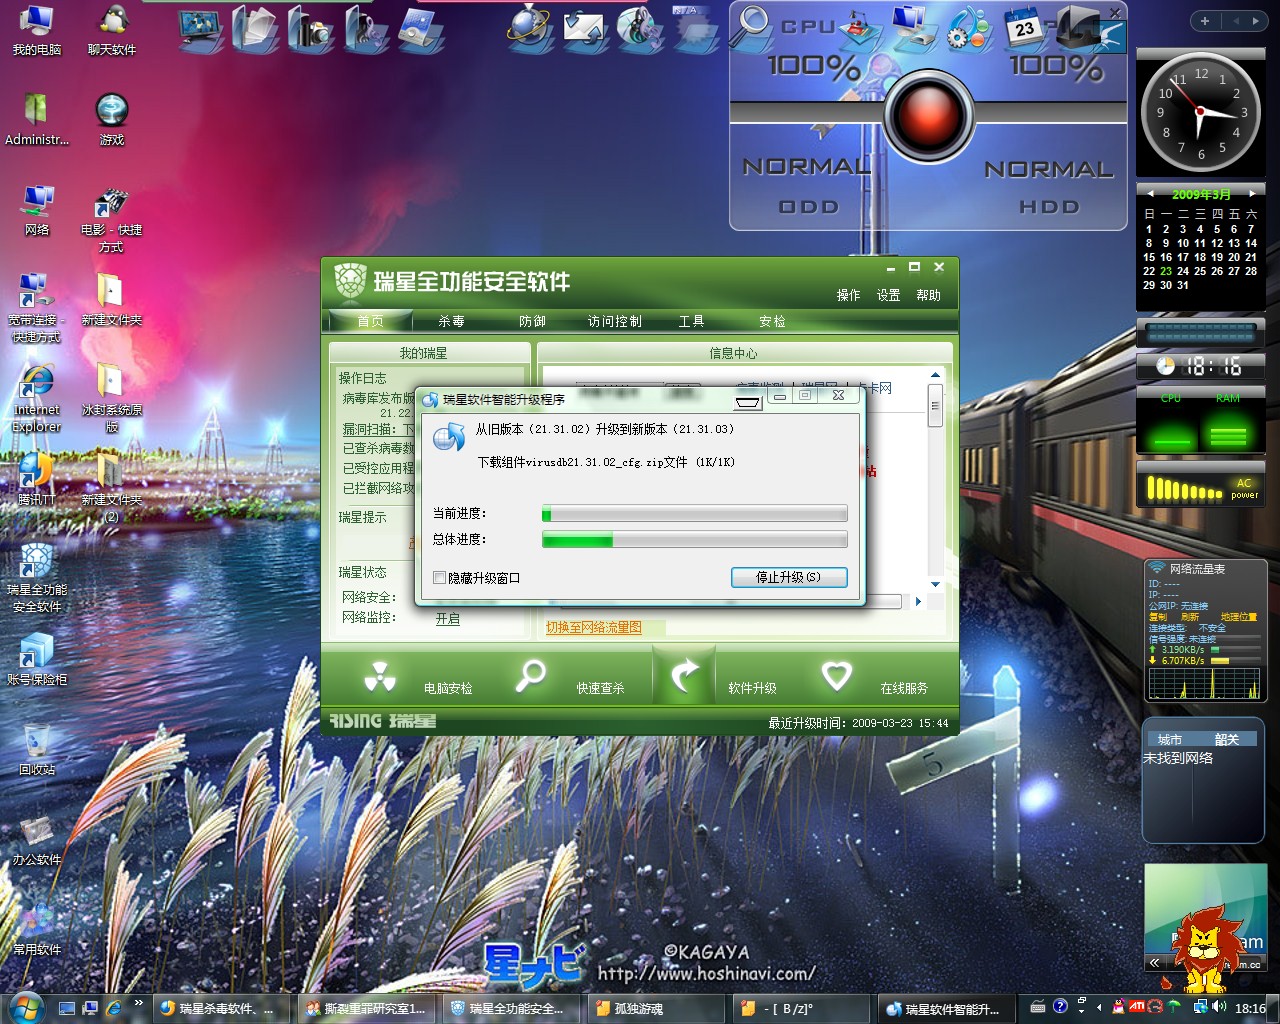Viewport: 1280px width, 1024px height.
Task: Click the 开启 link next to 网络监控
Action: 448,619
